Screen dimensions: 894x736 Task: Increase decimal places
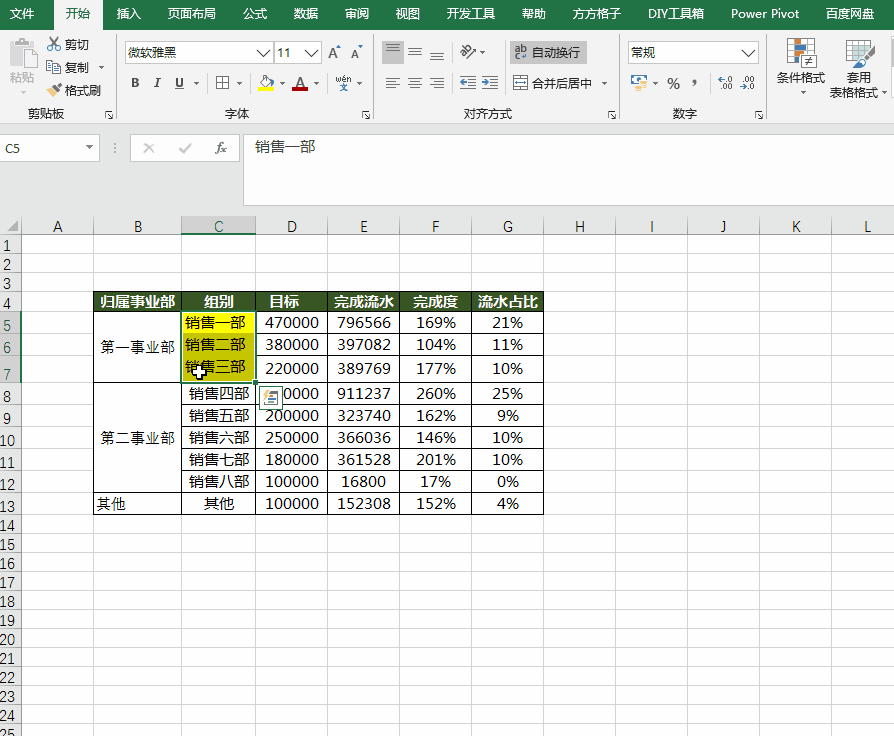tap(725, 83)
